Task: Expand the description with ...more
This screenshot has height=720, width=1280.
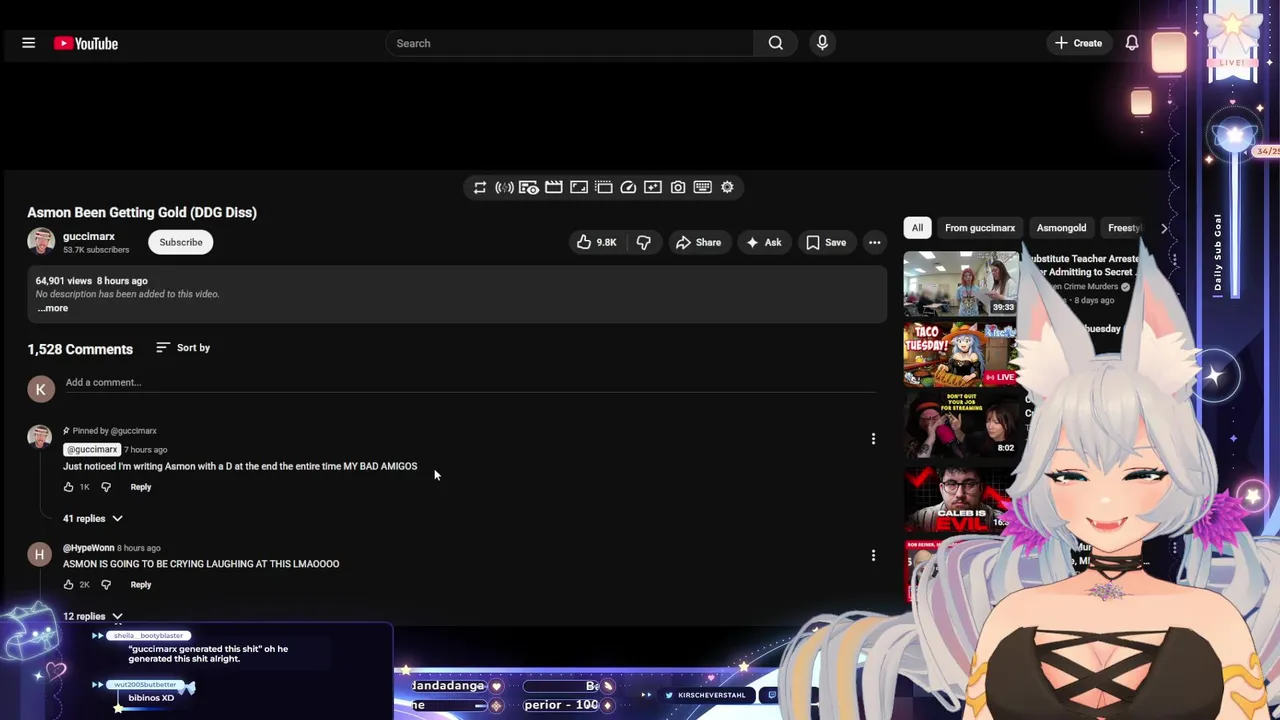Action: (53, 308)
